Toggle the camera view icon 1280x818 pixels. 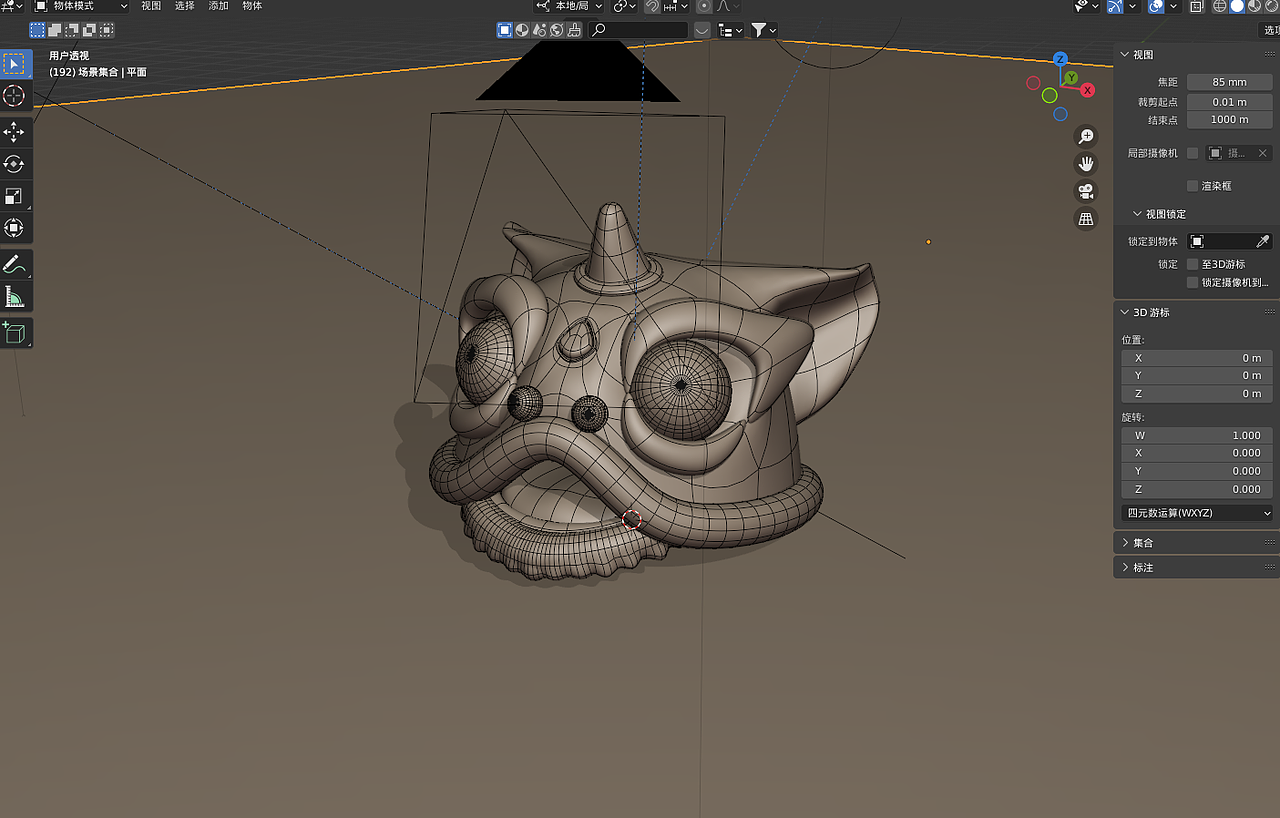[x=1086, y=190]
